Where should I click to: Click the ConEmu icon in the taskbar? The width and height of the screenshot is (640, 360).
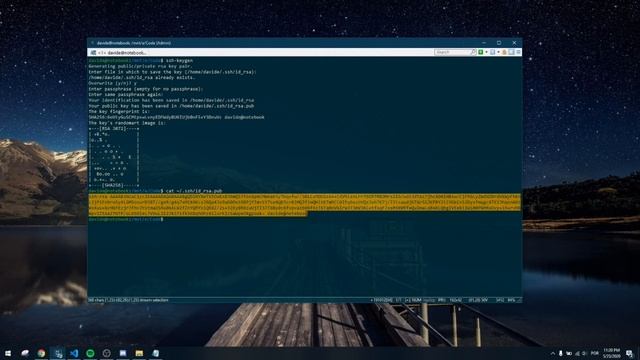click(58, 353)
